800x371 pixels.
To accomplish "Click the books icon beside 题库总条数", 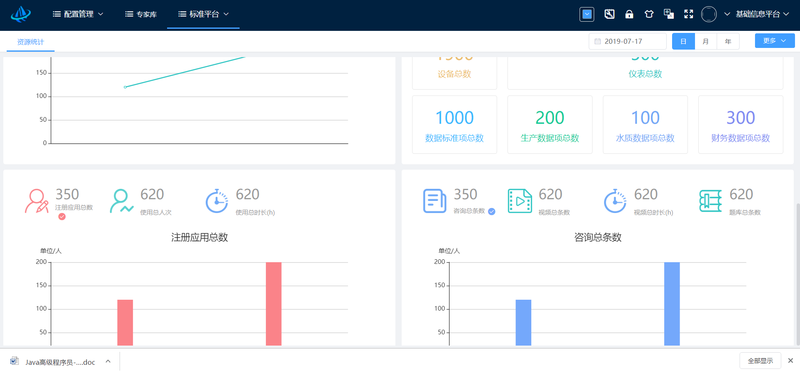I will 710,201.
